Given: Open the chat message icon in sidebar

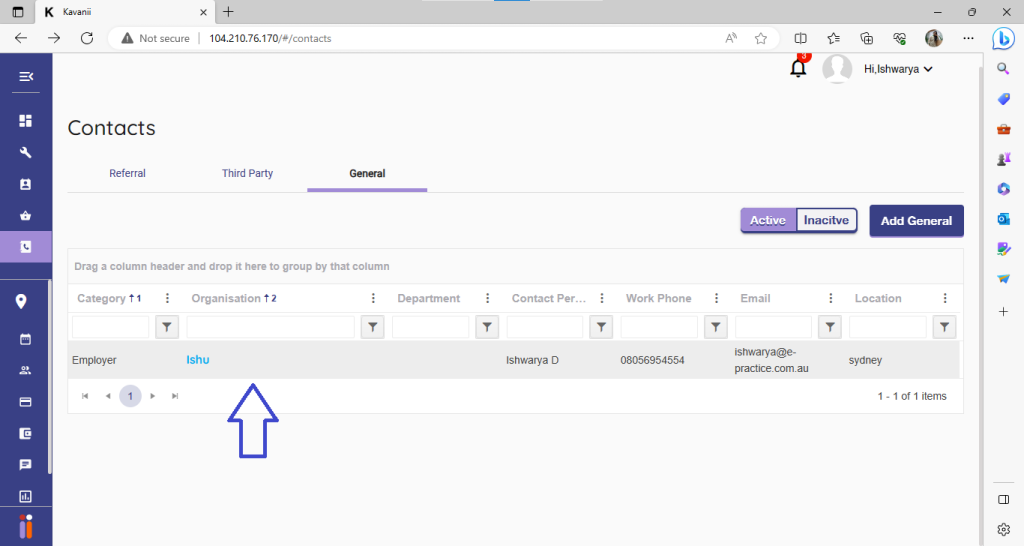Looking at the screenshot, I should pyautogui.click(x=26, y=465).
